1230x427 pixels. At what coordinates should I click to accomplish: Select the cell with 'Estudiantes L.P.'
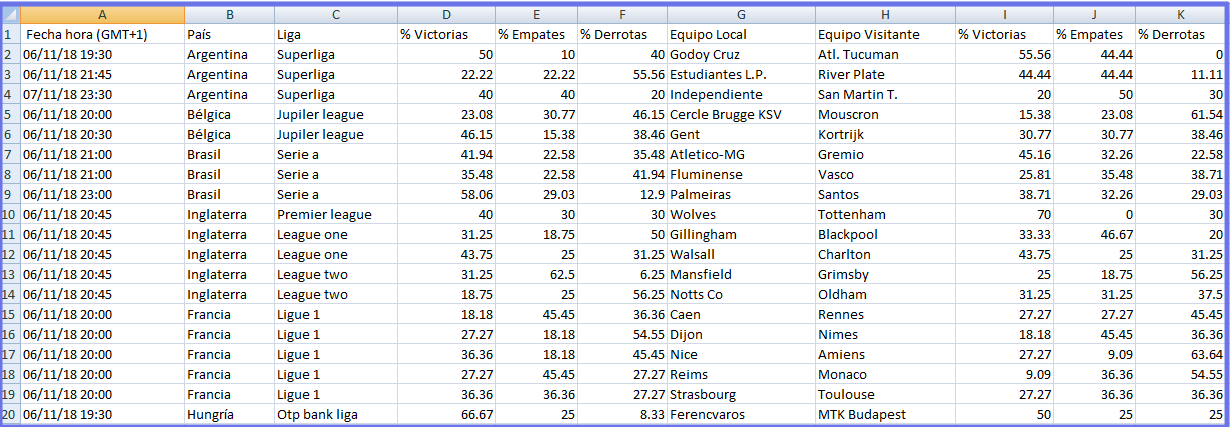741,74
